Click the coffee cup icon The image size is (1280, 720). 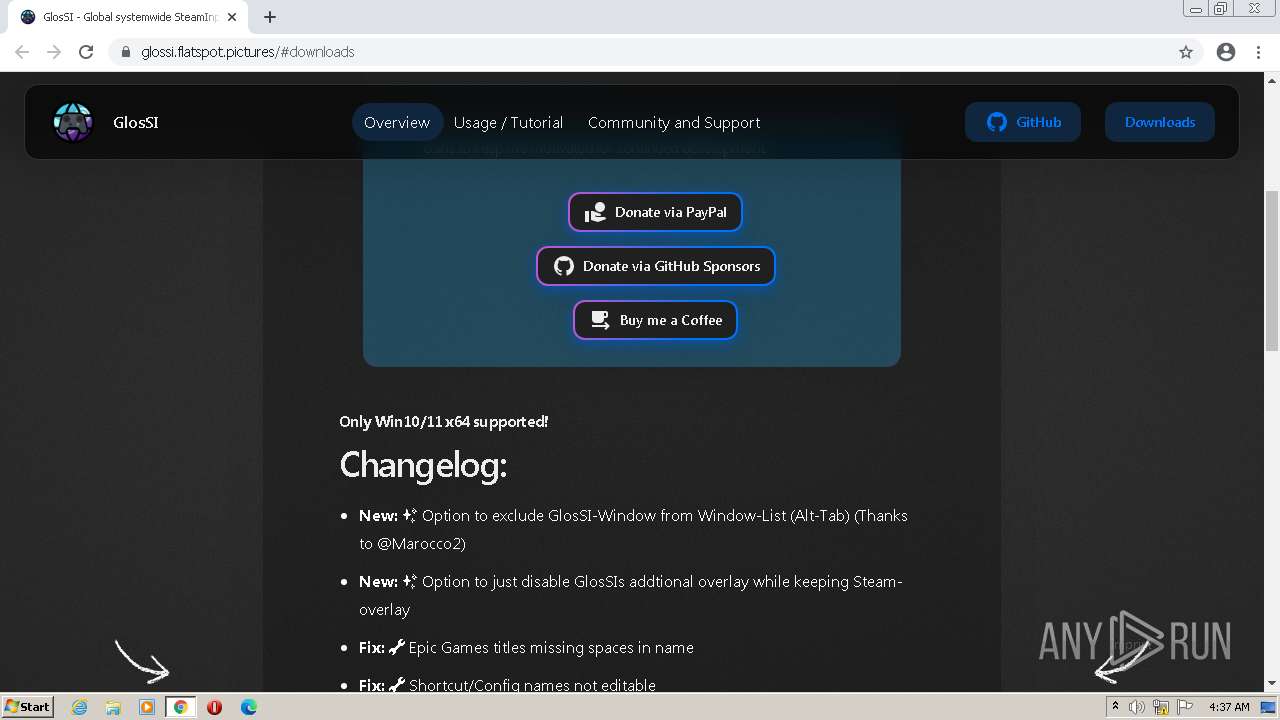click(x=600, y=320)
